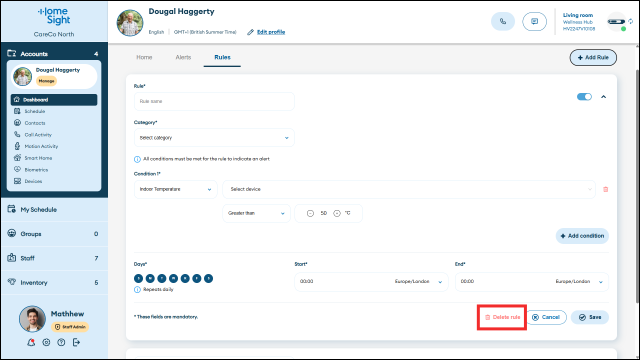Click the Staff Admin badge
The image size is (640, 360).
pyautogui.click(x=70, y=327)
